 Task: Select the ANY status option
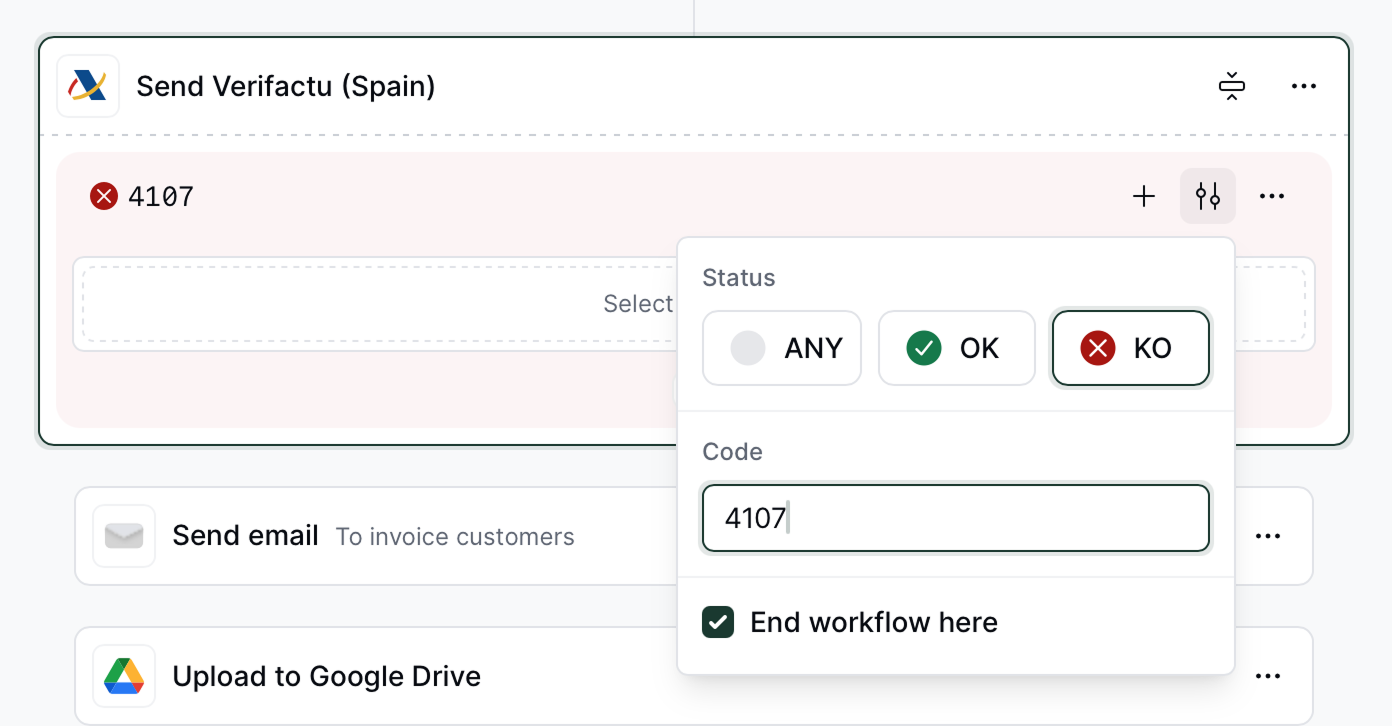[782, 348]
